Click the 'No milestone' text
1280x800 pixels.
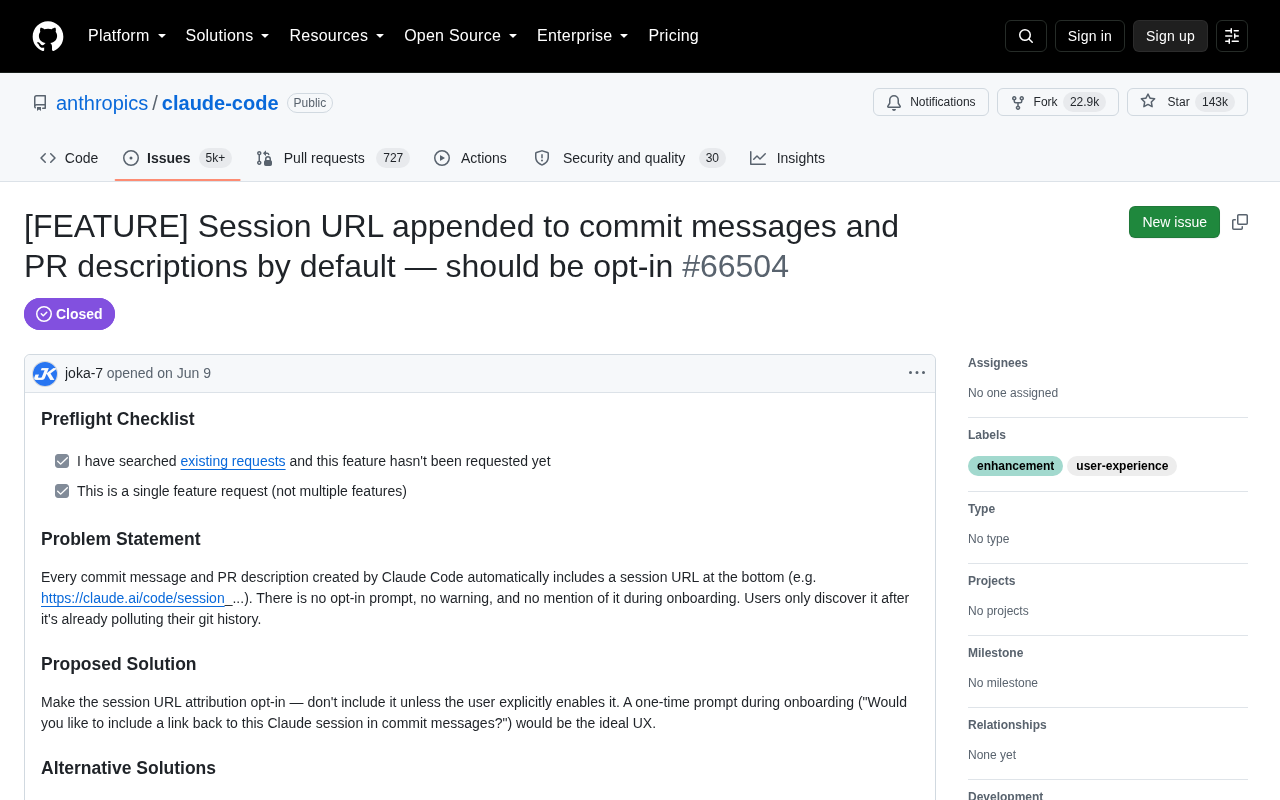[x=1003, y=683]
